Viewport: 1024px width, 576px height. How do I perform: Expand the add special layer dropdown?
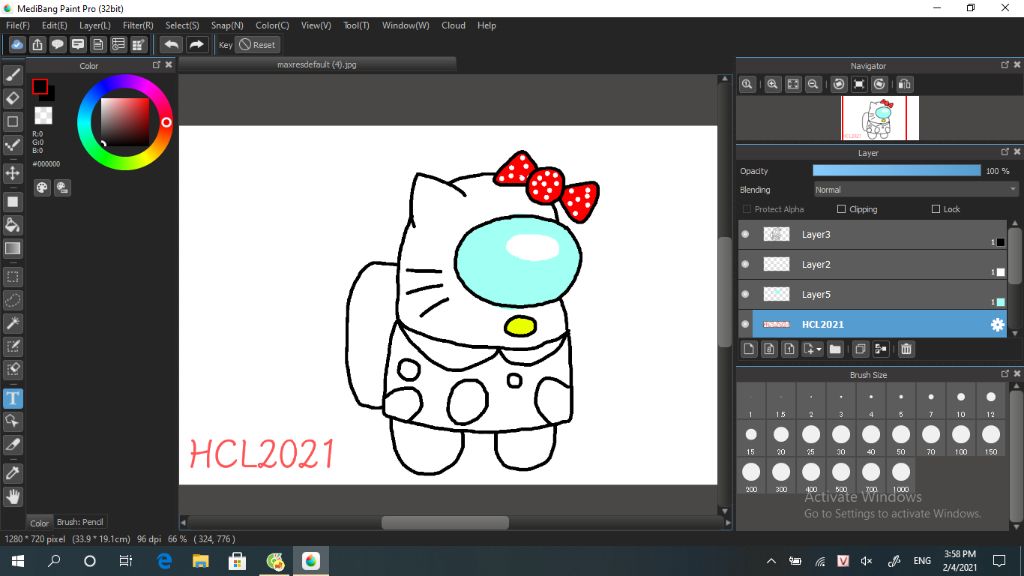pos(813,349)
